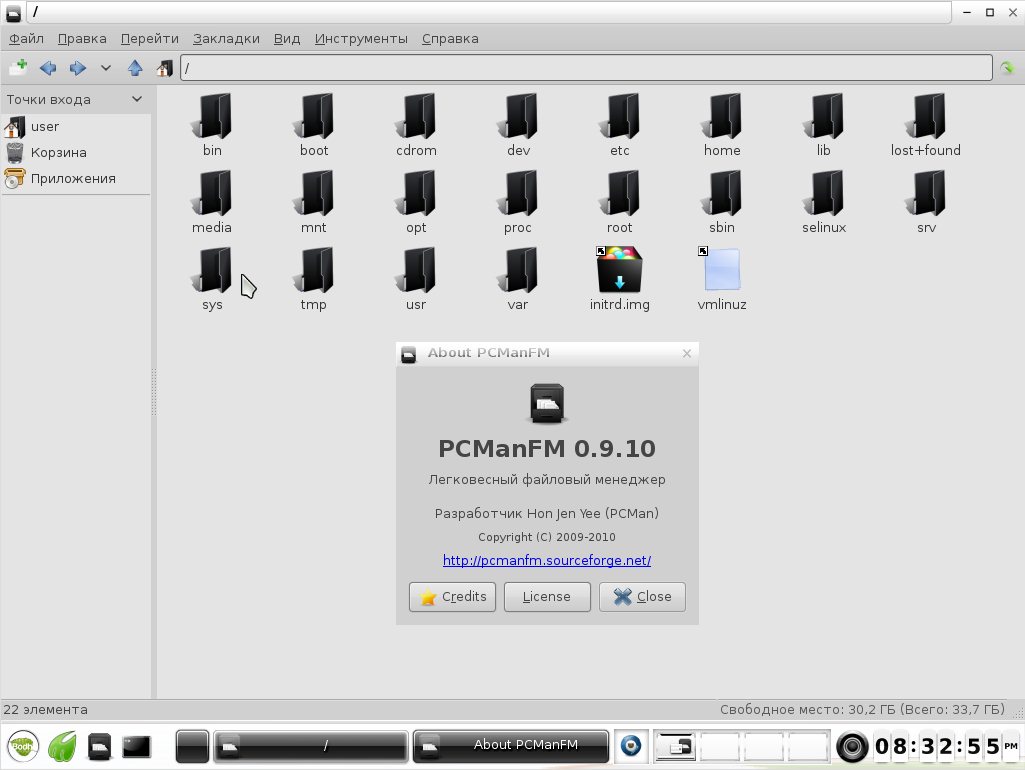Expand the 'Точки входа' side pane dropdown
Viewport: 1025px width, 770px height.
(137, 99)
